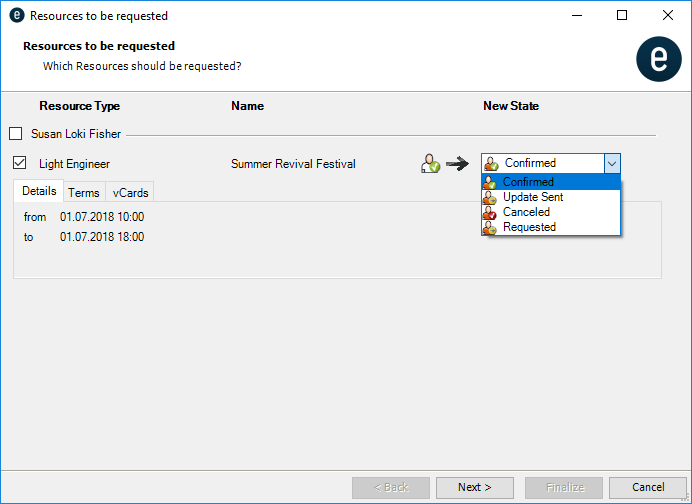The width and height of the screenshot is (692, 504).
Task: Pick Requested from the state options
Action: (x=529, y=227)
